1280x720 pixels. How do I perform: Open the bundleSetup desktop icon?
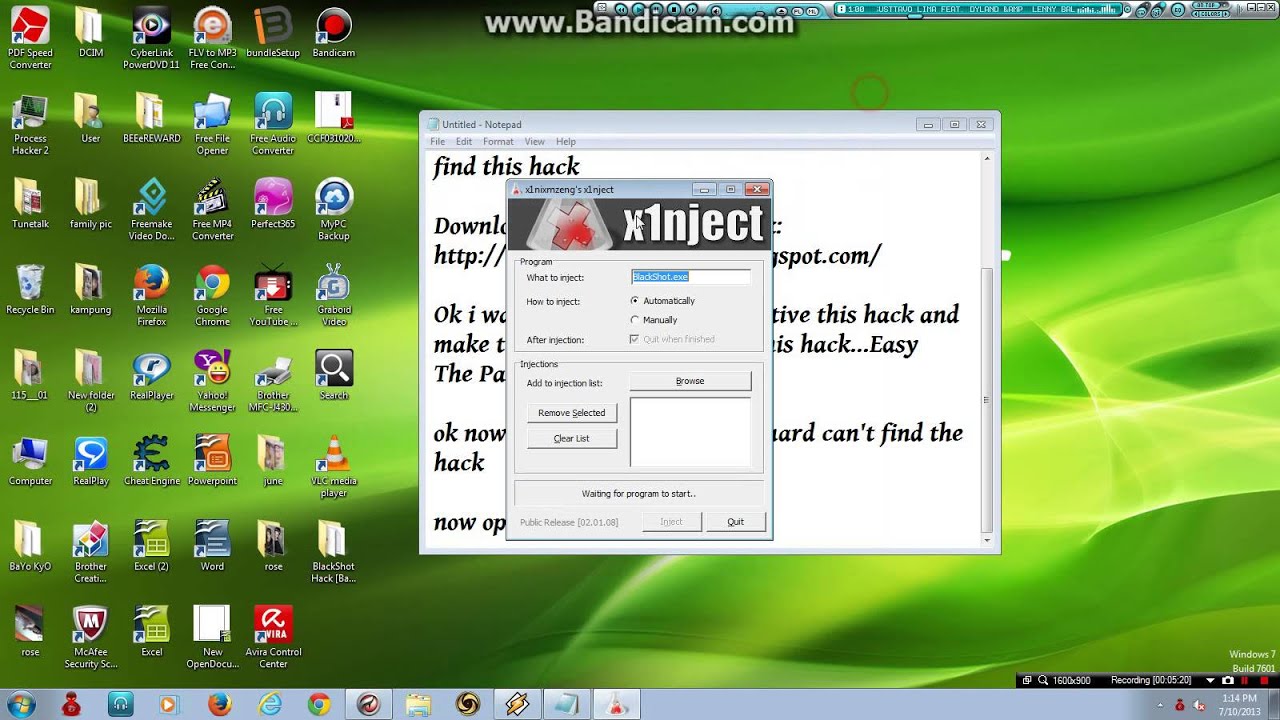(x=273, y=32)
